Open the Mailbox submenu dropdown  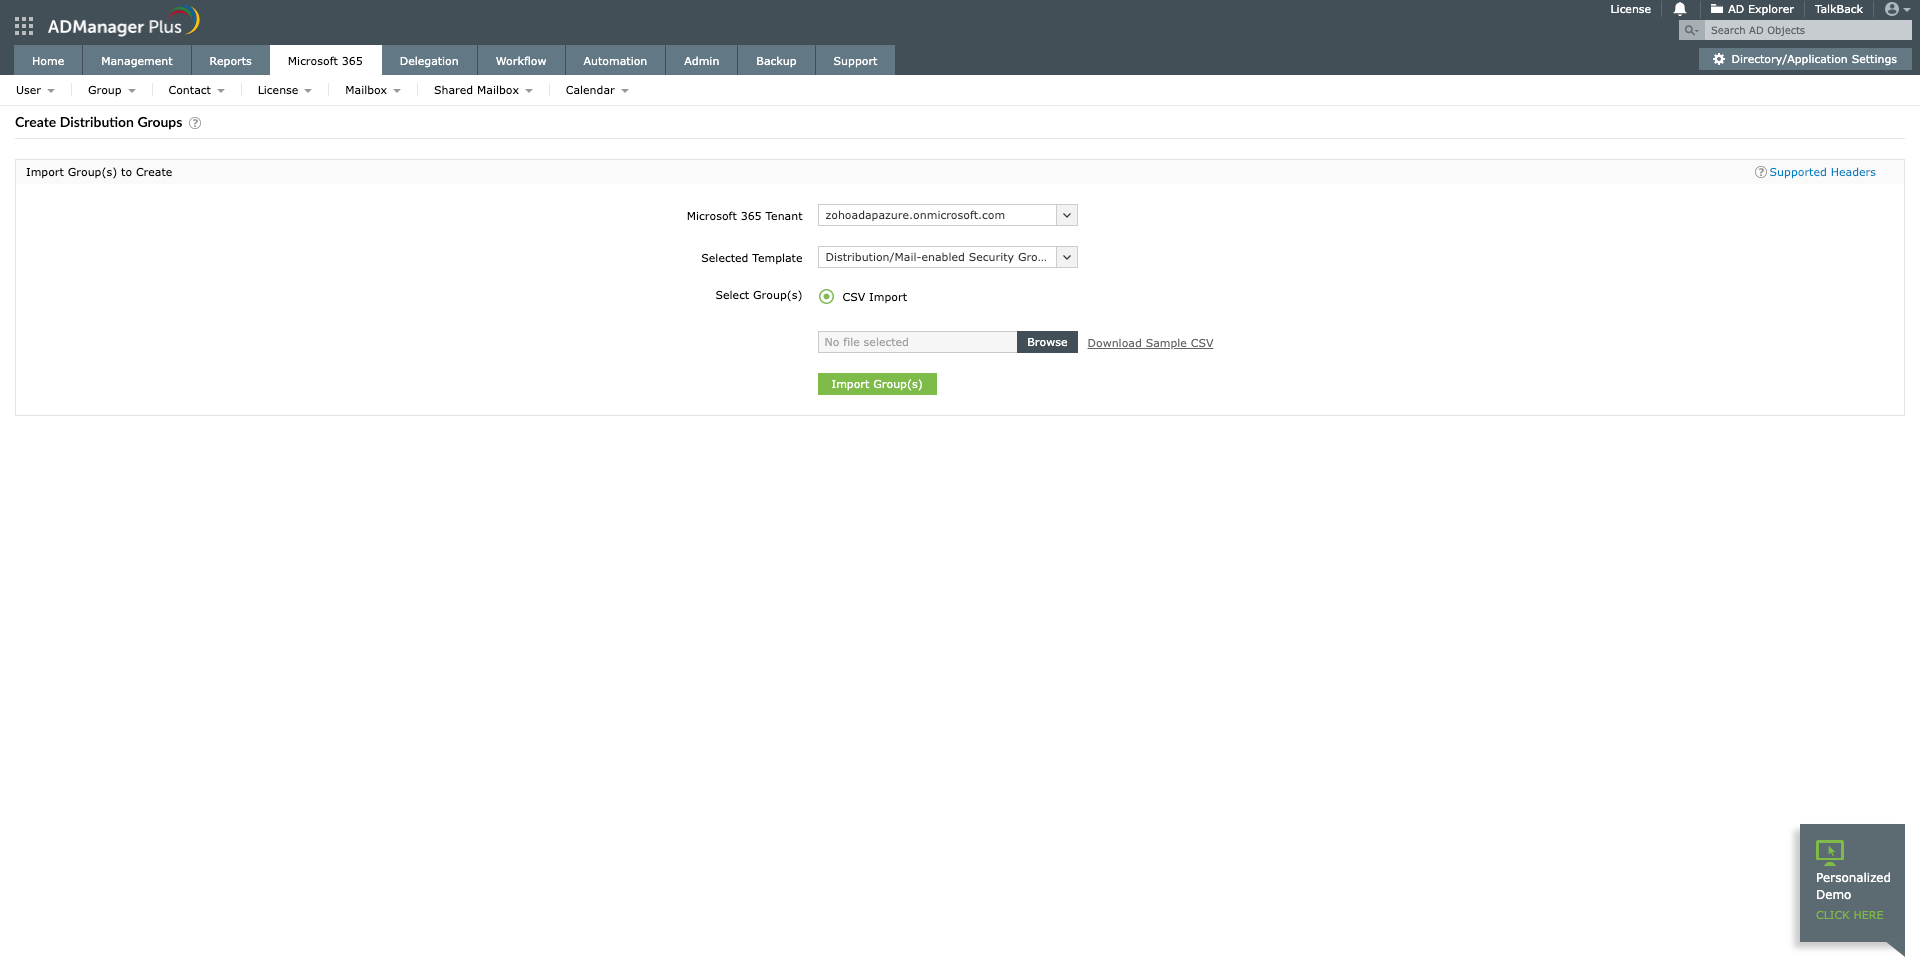pos(372,90)
